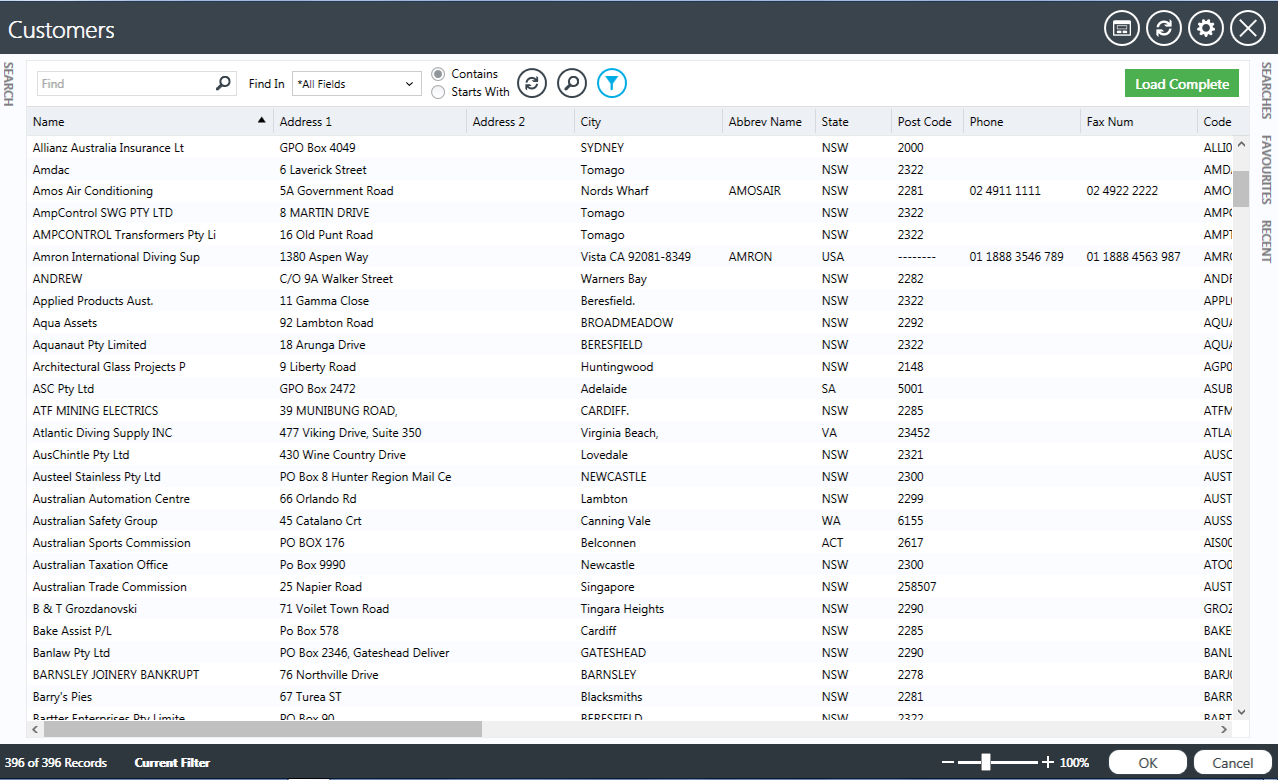Click the horizontal scrollbar thumb

(x=263, y=730)
